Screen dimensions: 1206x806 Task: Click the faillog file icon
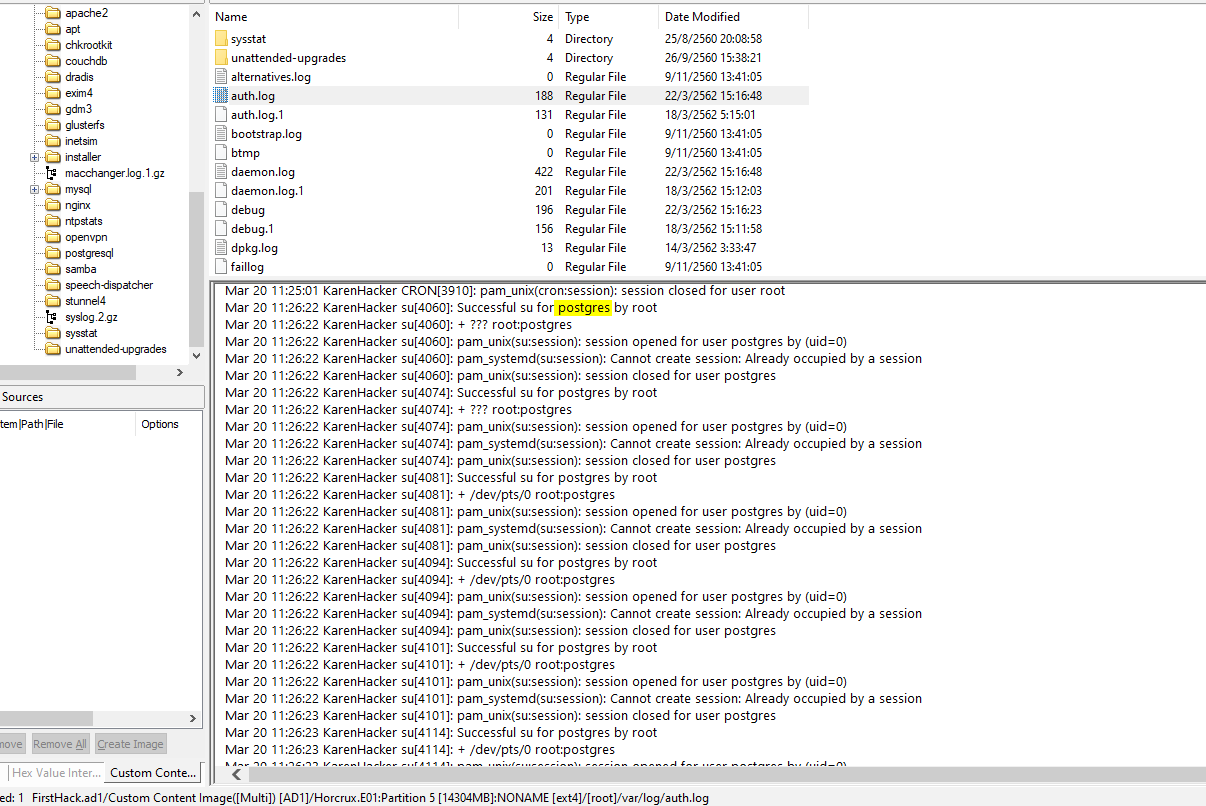coord(222,266)
